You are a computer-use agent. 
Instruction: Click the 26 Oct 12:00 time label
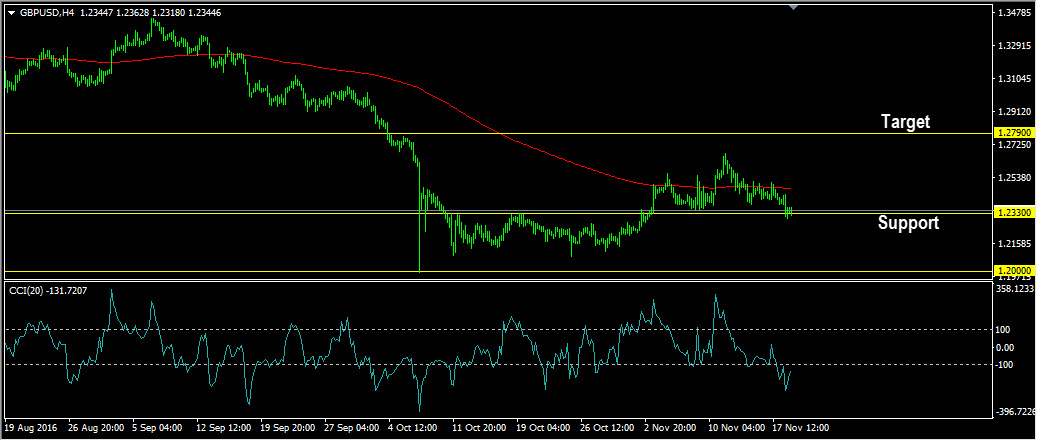(605, 428)
